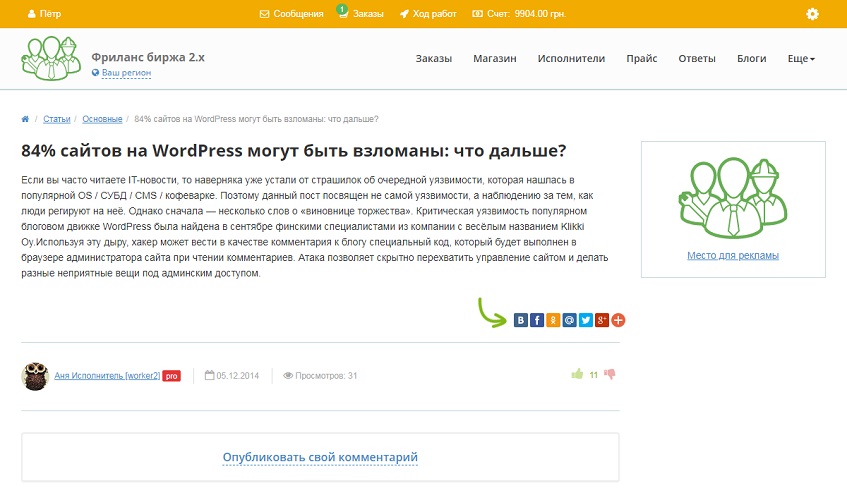Click the article headline about WordPress
The height and width of the screenshot is (500, 847).
(x=293, y=151)
